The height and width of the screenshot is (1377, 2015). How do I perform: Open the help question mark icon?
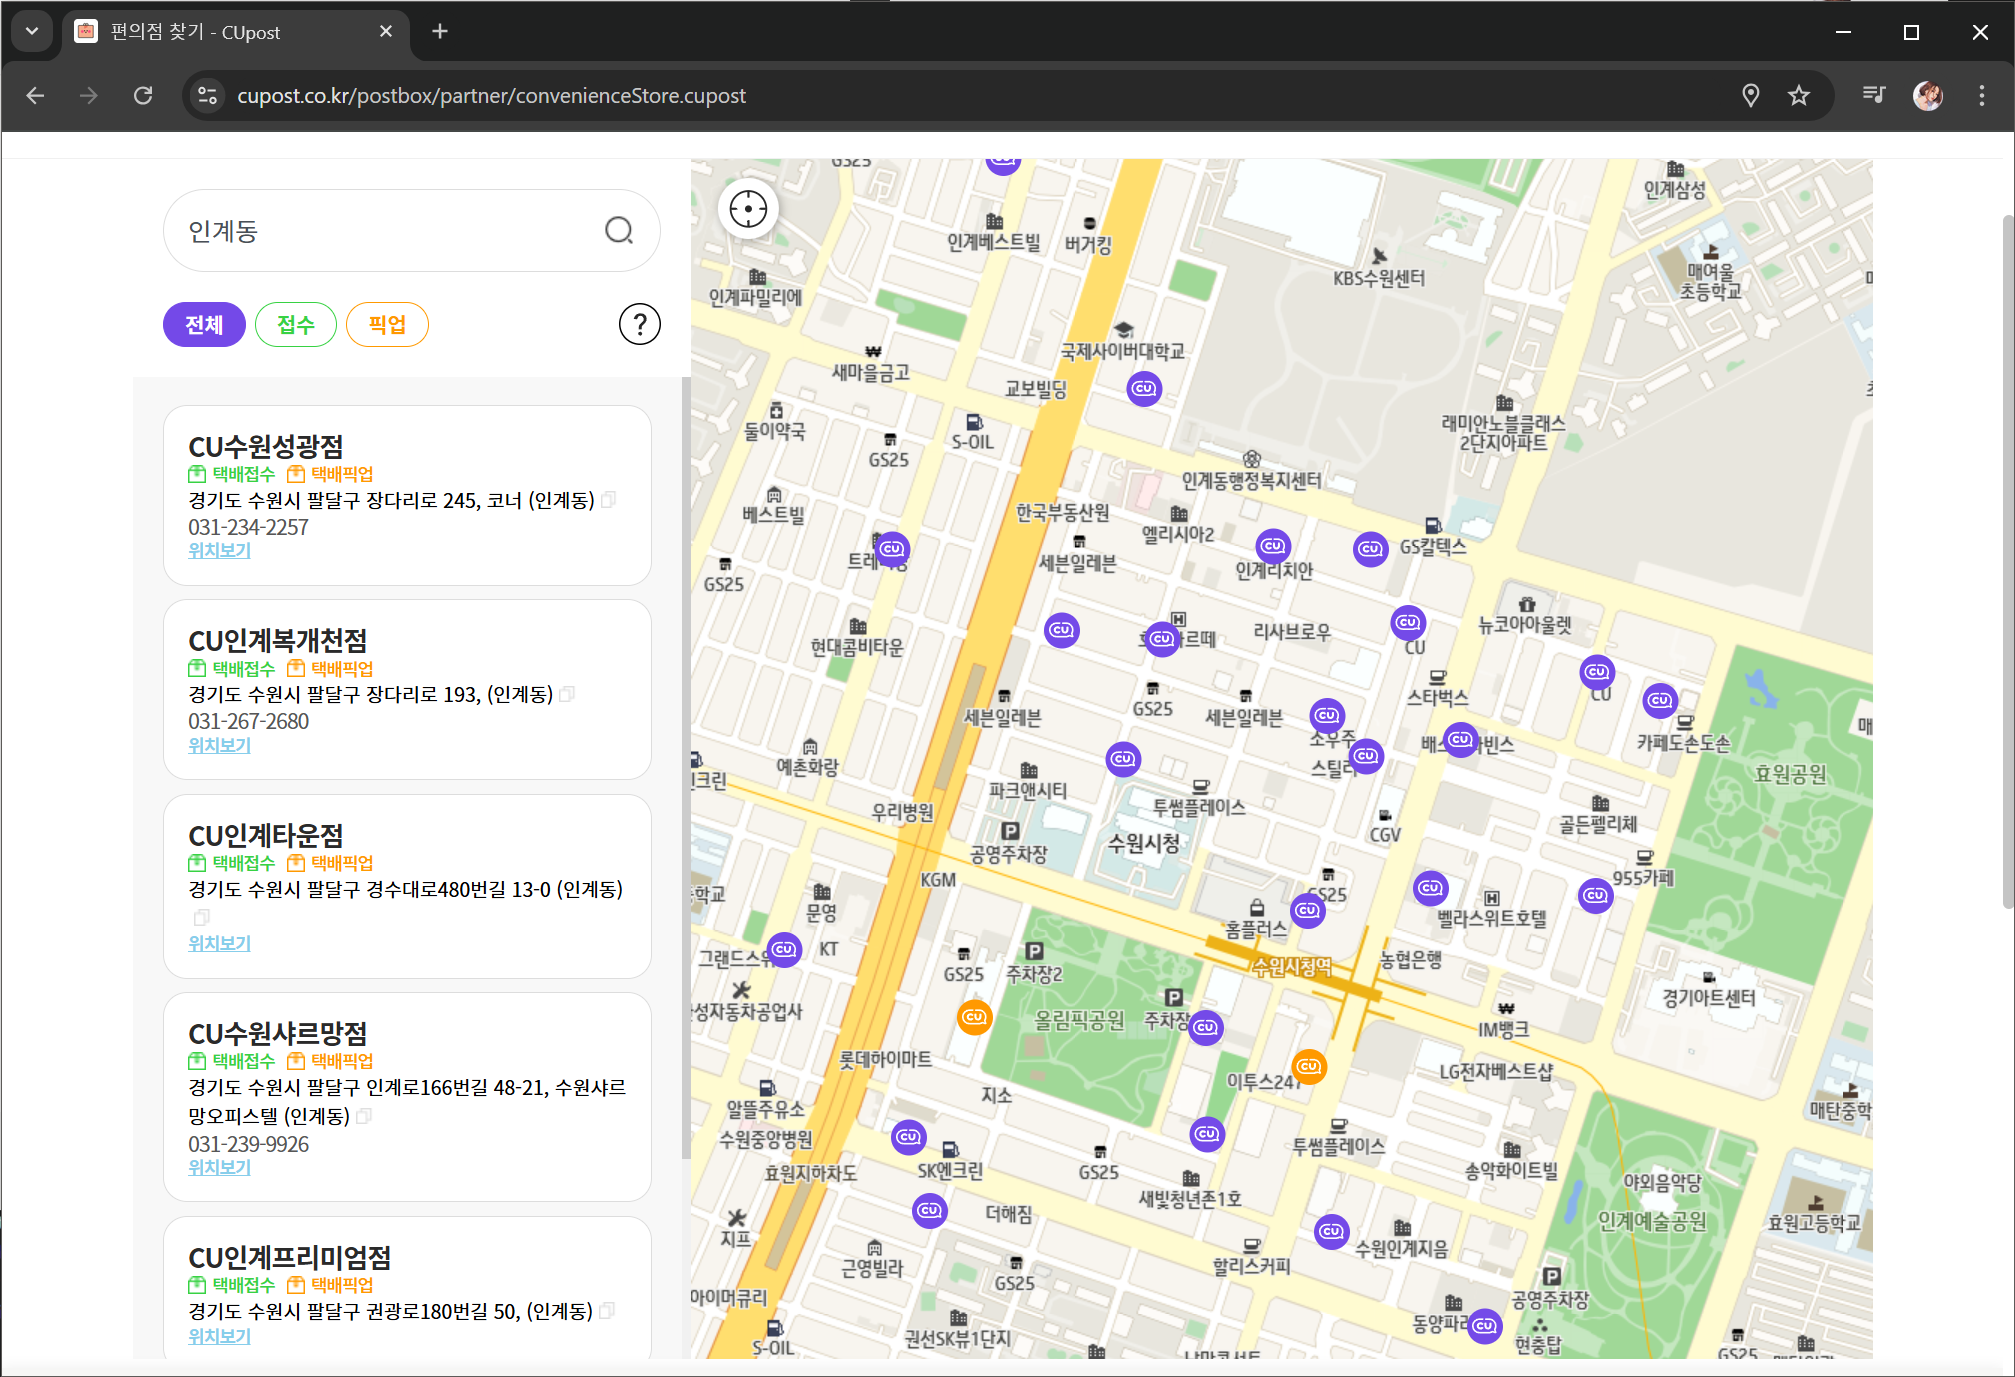pos(640,324)
